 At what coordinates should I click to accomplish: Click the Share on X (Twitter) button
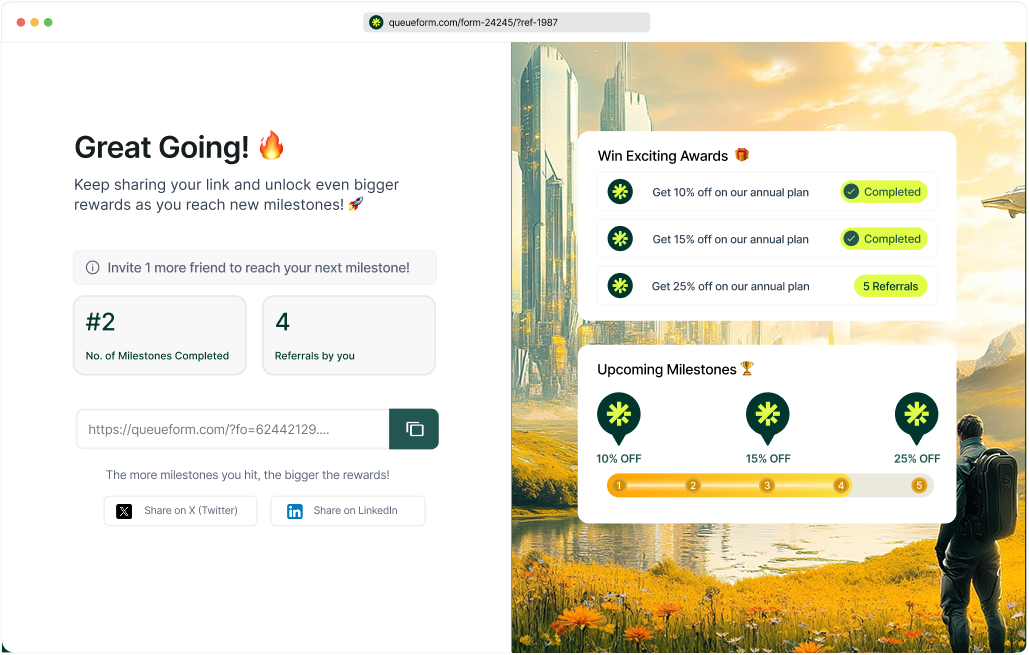180,511
